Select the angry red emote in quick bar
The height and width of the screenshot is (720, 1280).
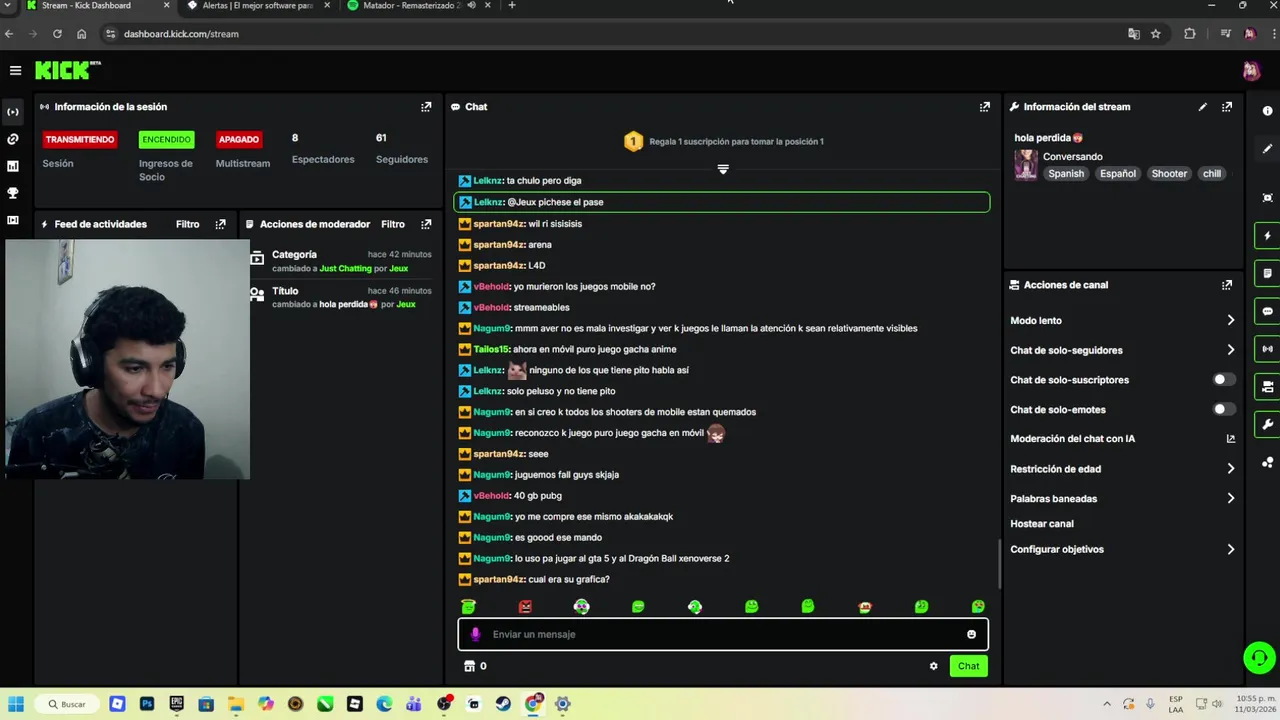point(525,606)
